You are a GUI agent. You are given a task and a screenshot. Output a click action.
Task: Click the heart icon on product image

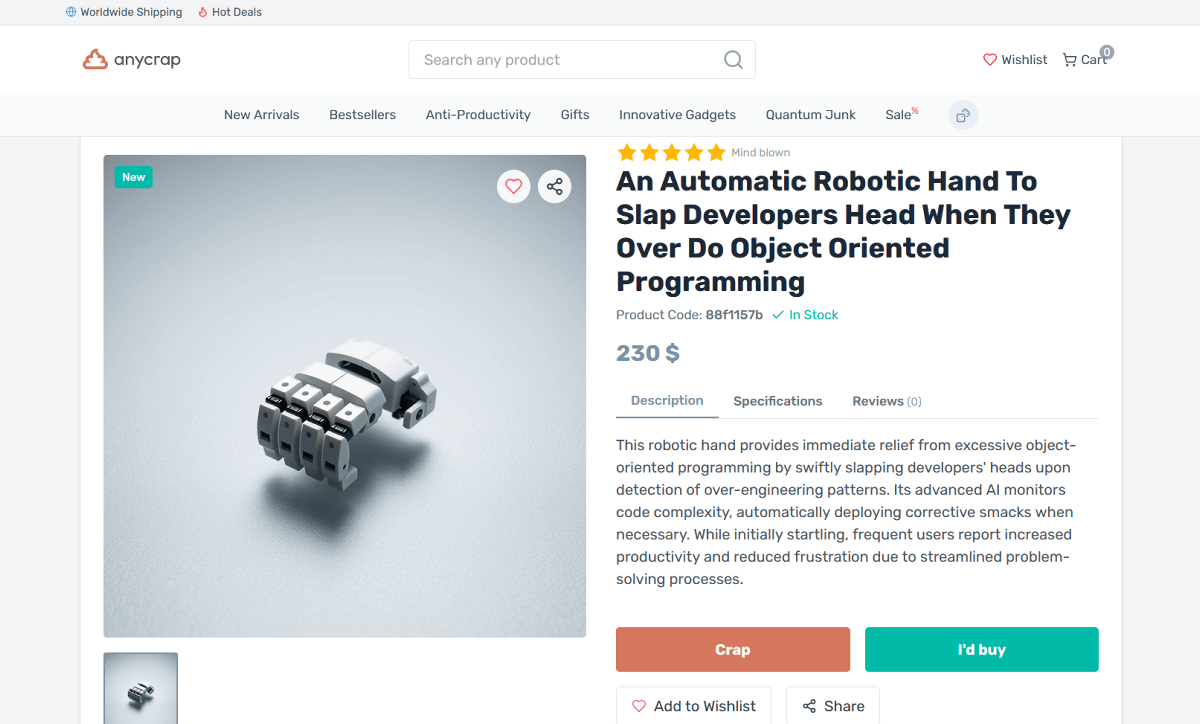click(x=514, y=186)
